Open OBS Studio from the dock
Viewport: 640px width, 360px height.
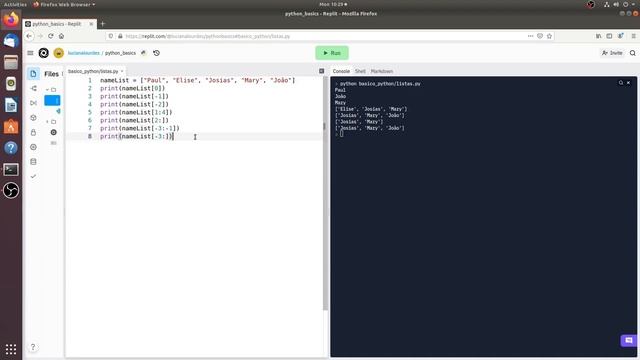click(x=11, y=190)
